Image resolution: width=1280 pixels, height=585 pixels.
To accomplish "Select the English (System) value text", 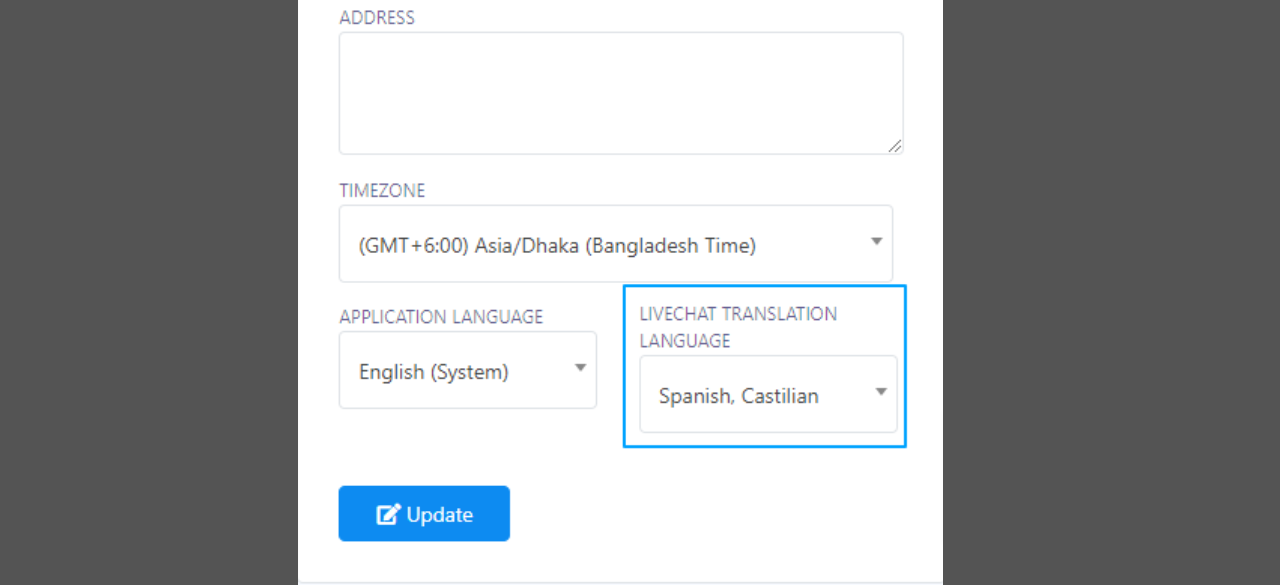I will pos(434,372).
